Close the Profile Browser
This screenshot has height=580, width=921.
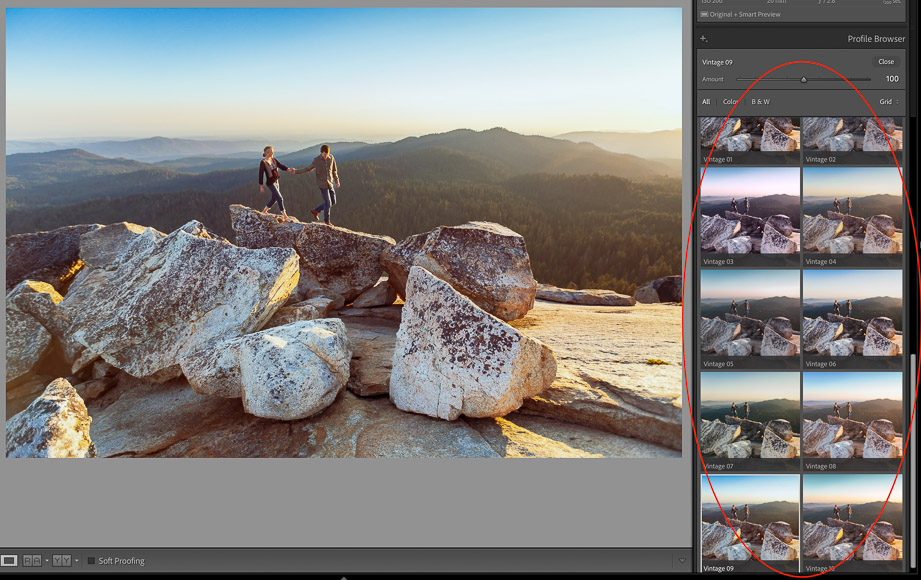(886, 62)
